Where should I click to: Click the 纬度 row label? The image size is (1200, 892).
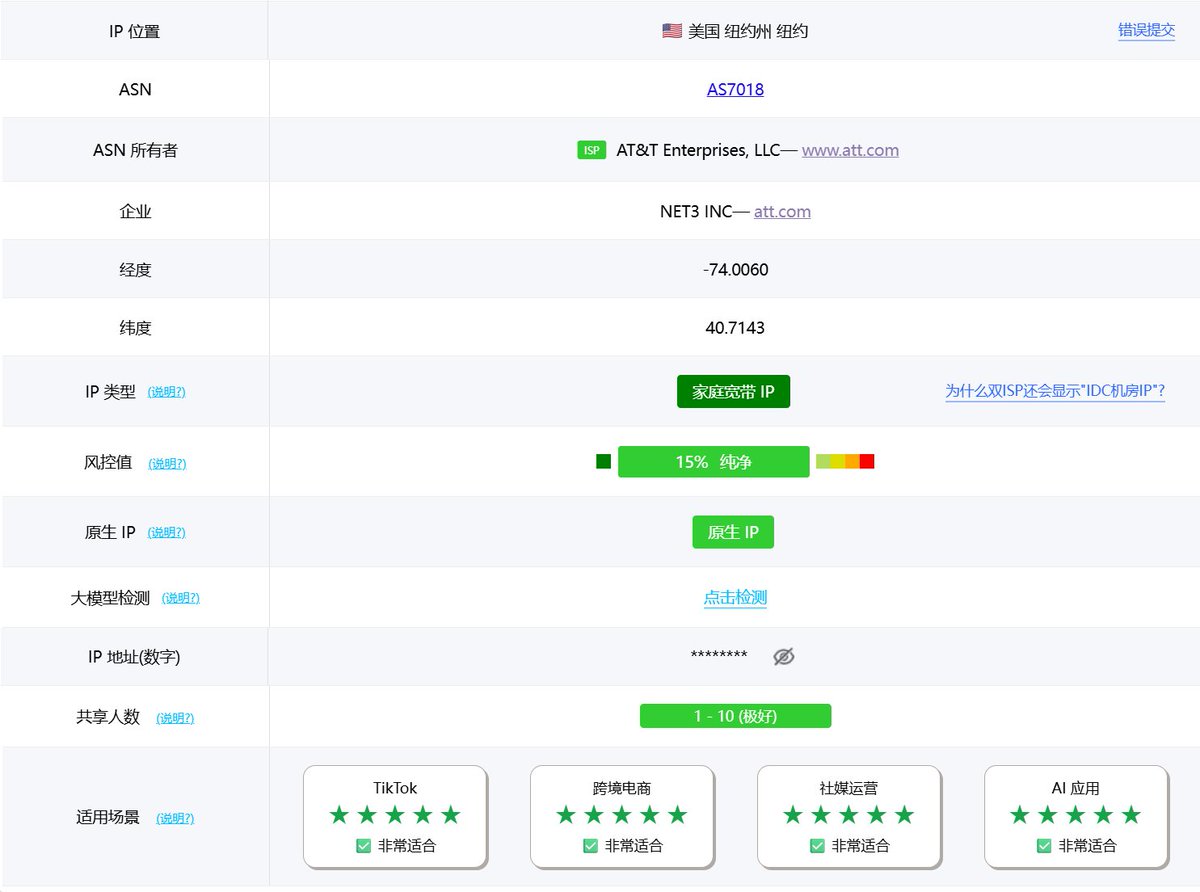pyautogui.click(x=135, y=328)
